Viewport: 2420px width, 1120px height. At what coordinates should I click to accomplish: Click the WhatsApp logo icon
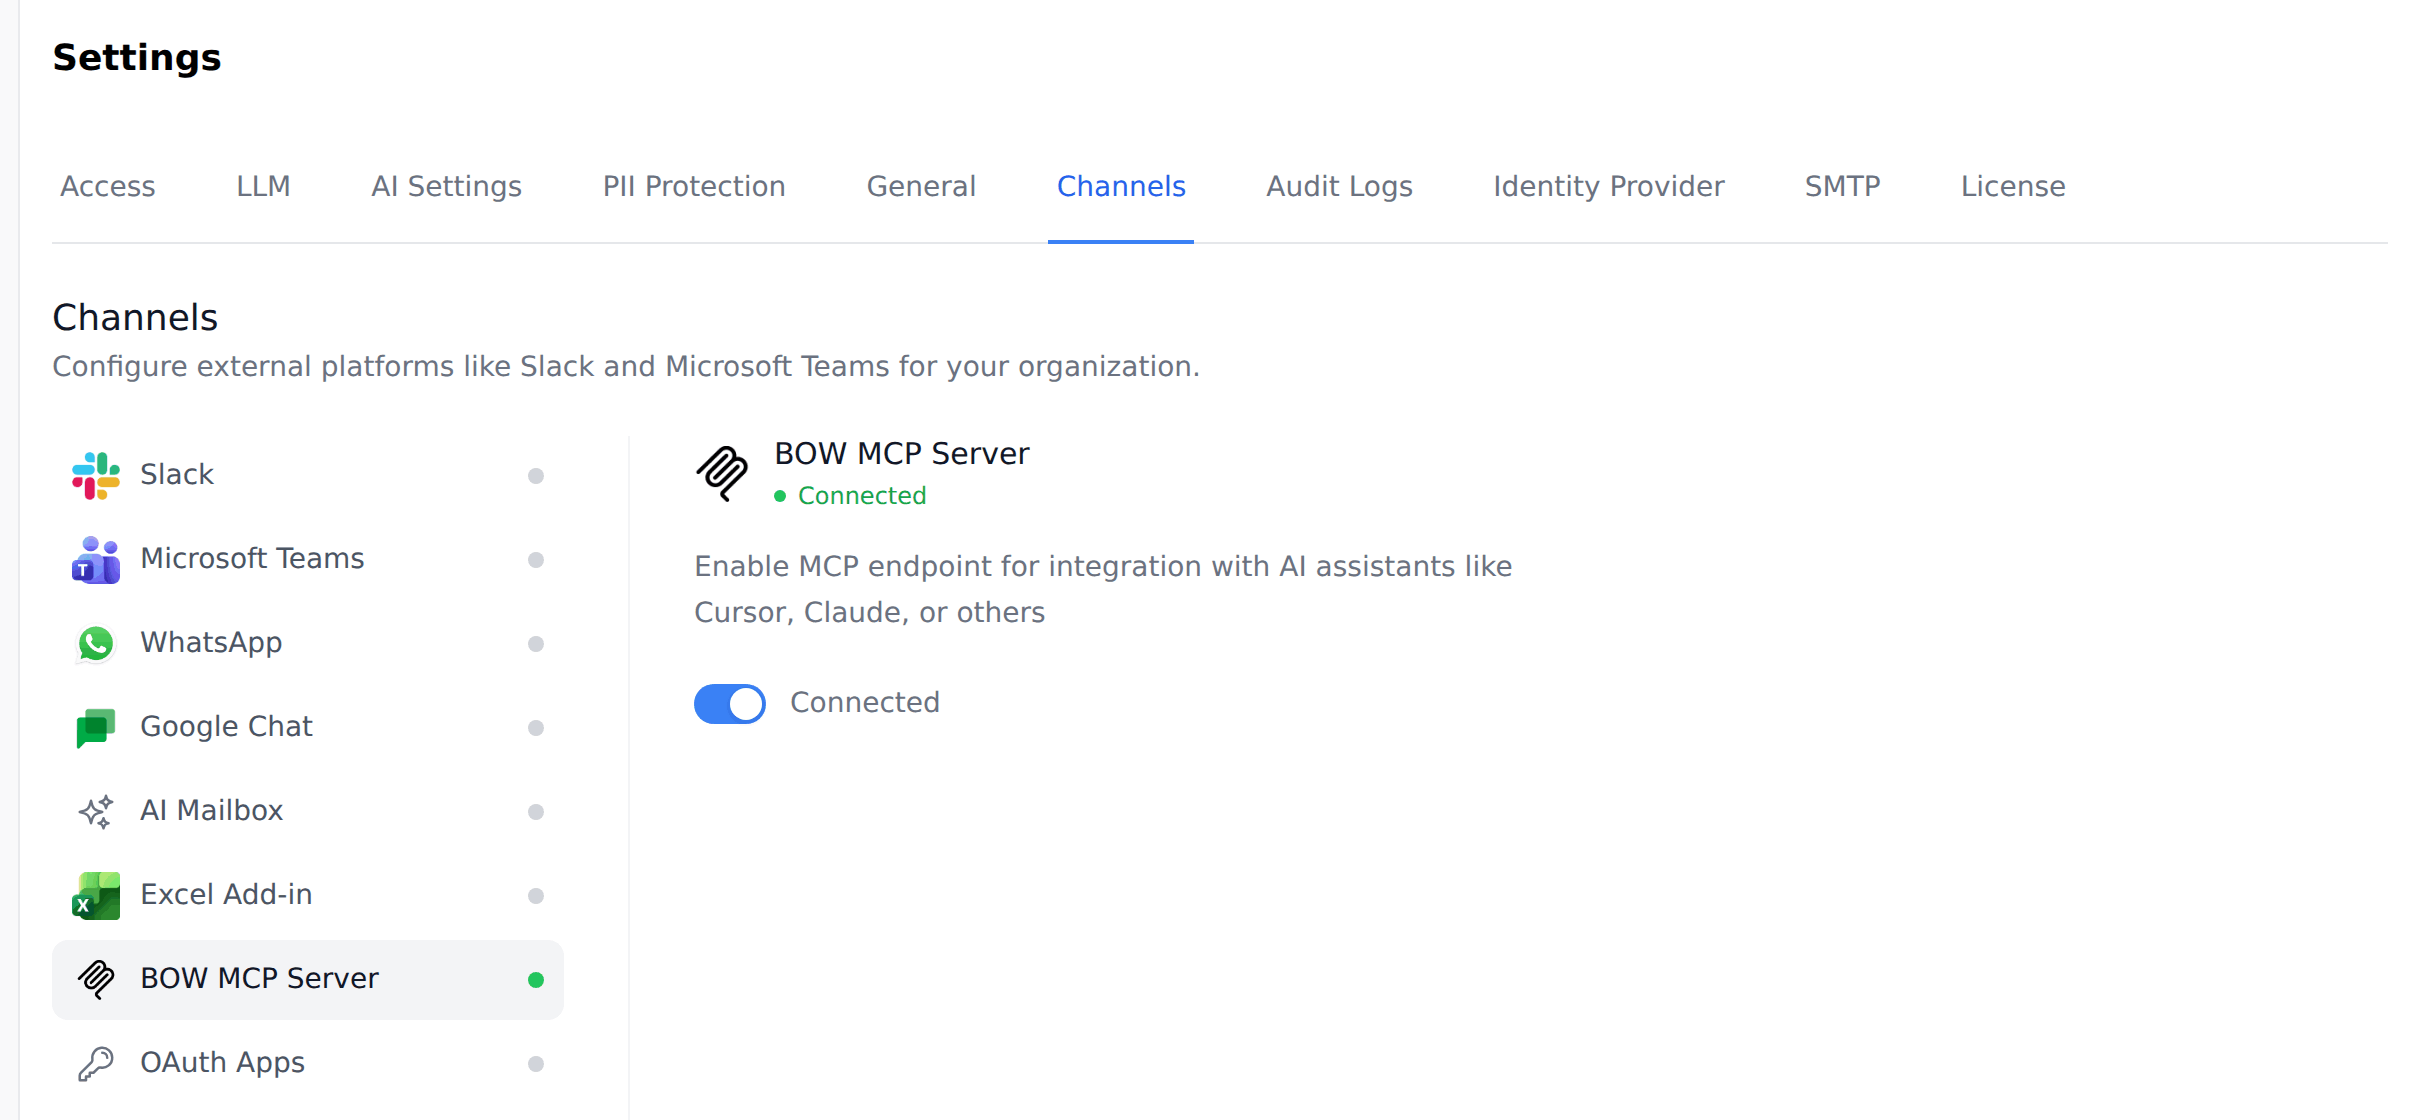click(96, 643)
